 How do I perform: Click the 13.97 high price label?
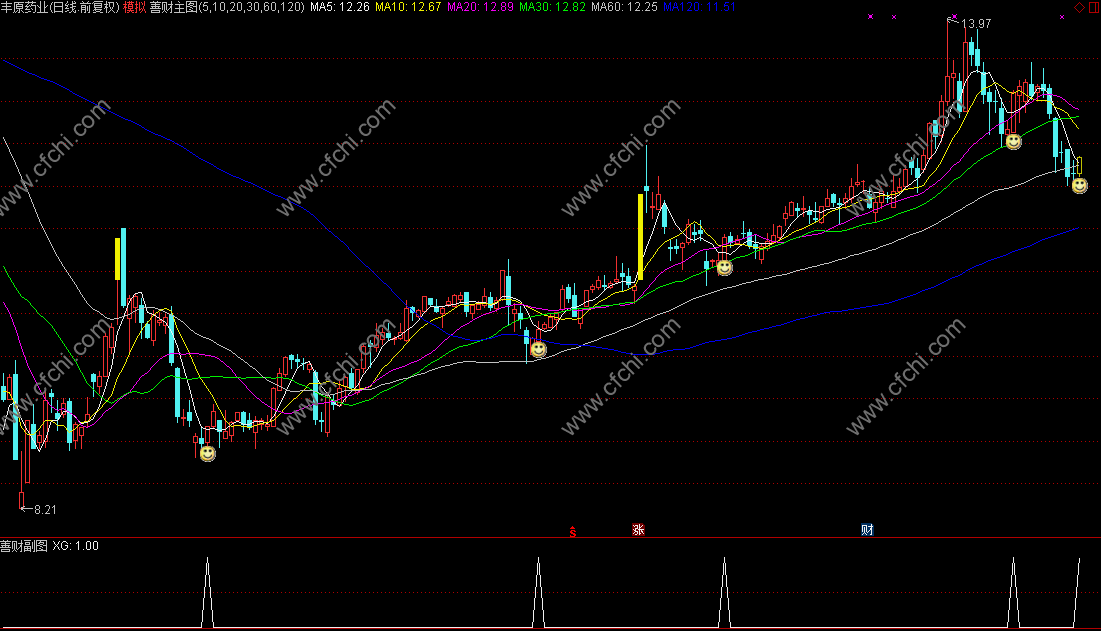click(x=976, y=24)
